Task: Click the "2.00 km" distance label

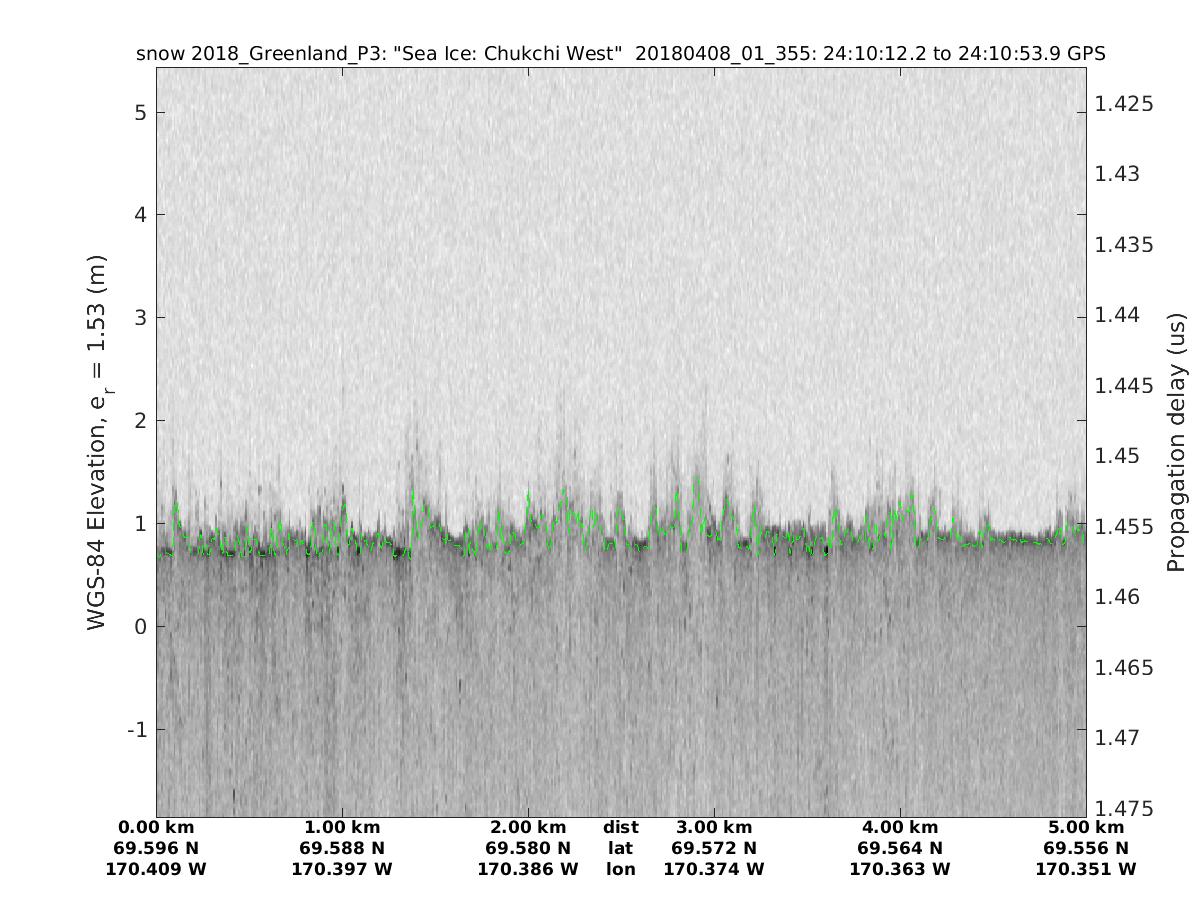Action: (x=528, y=828)
